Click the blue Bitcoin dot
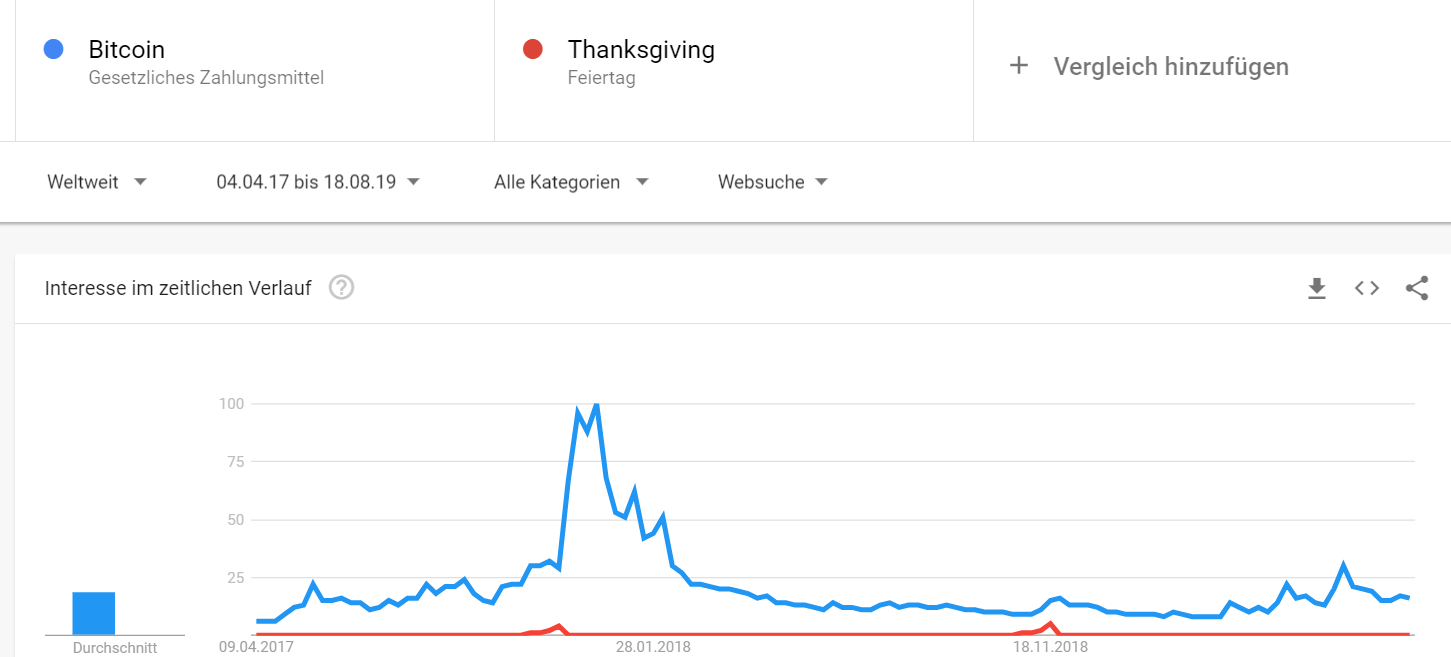The width and height of the screenshot is (1451, 657). point(55,49)
